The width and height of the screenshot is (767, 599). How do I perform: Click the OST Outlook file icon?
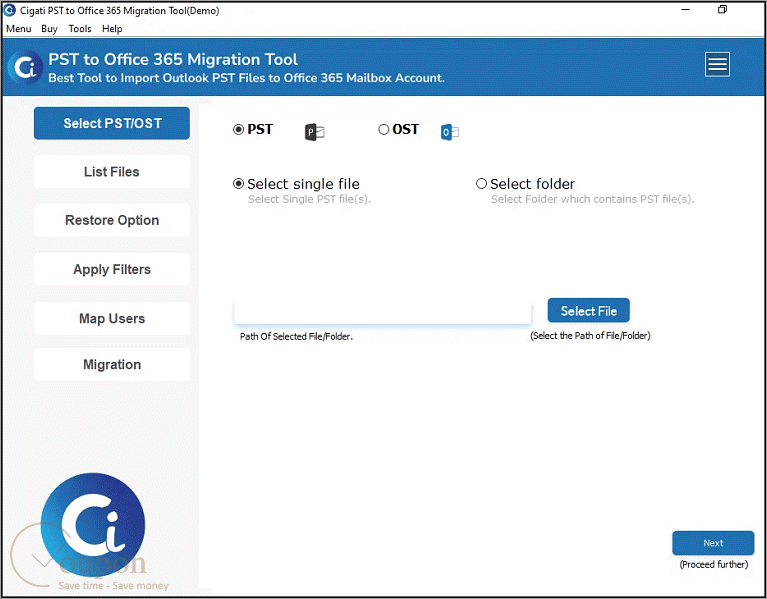tap(450, 132)
